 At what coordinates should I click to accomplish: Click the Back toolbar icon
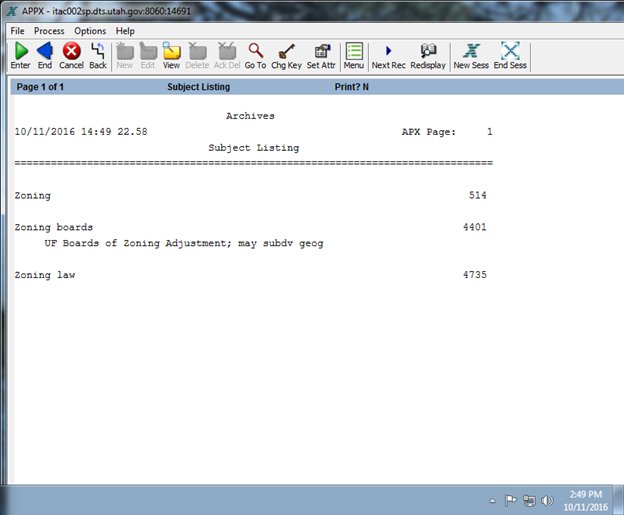pos(98,51)
